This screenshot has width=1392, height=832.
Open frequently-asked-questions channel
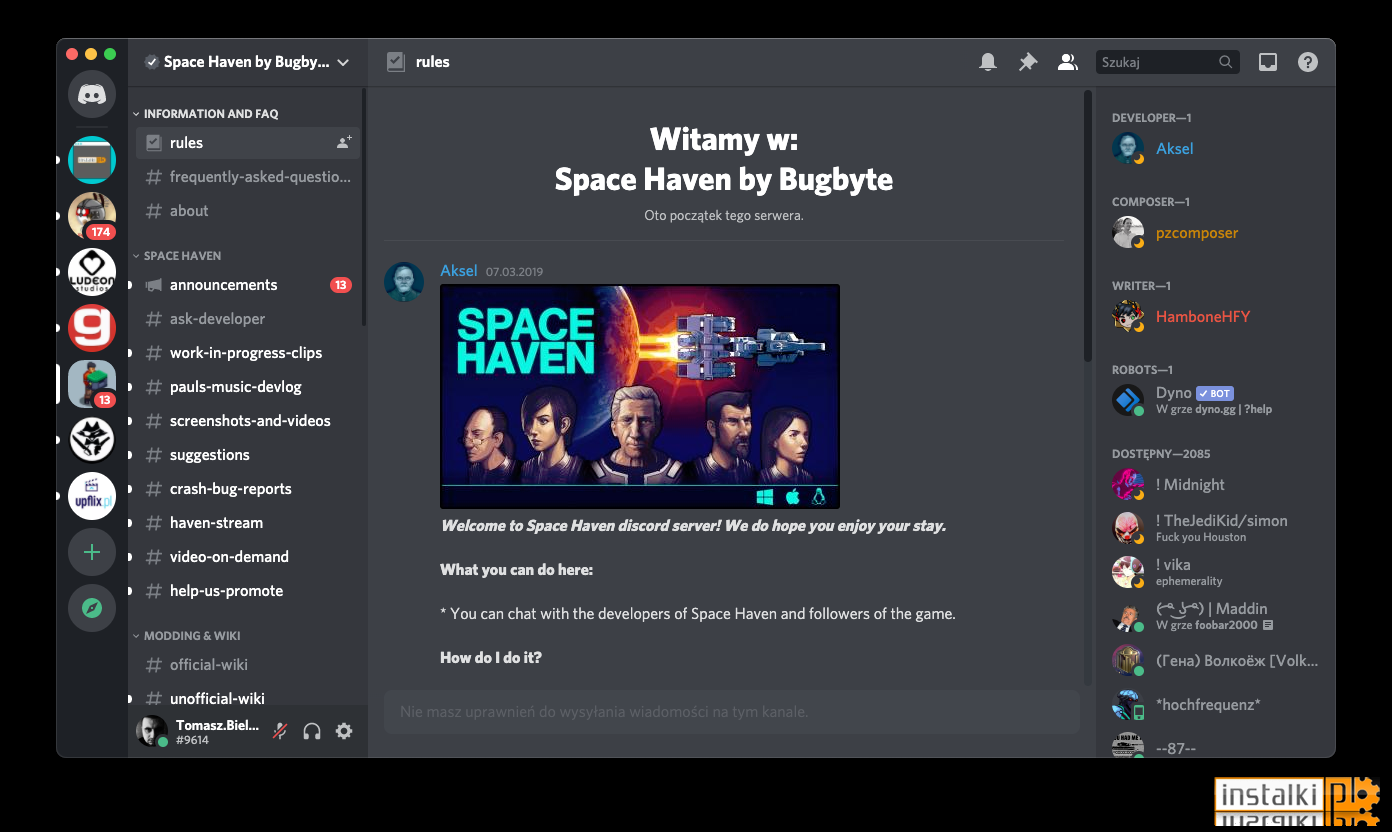point(248,177)
